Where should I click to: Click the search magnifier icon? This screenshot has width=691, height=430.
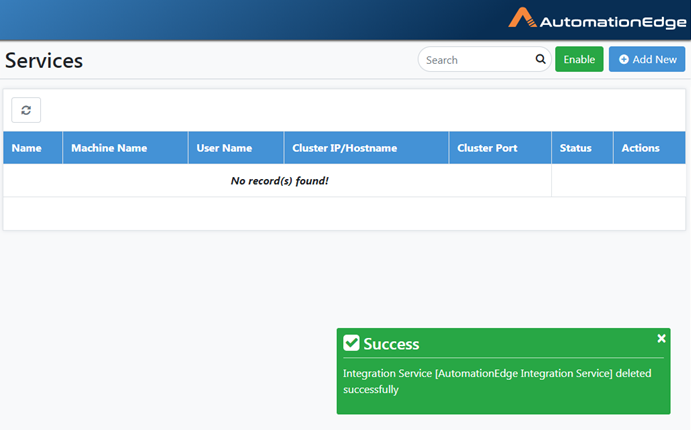coord(540,59)
